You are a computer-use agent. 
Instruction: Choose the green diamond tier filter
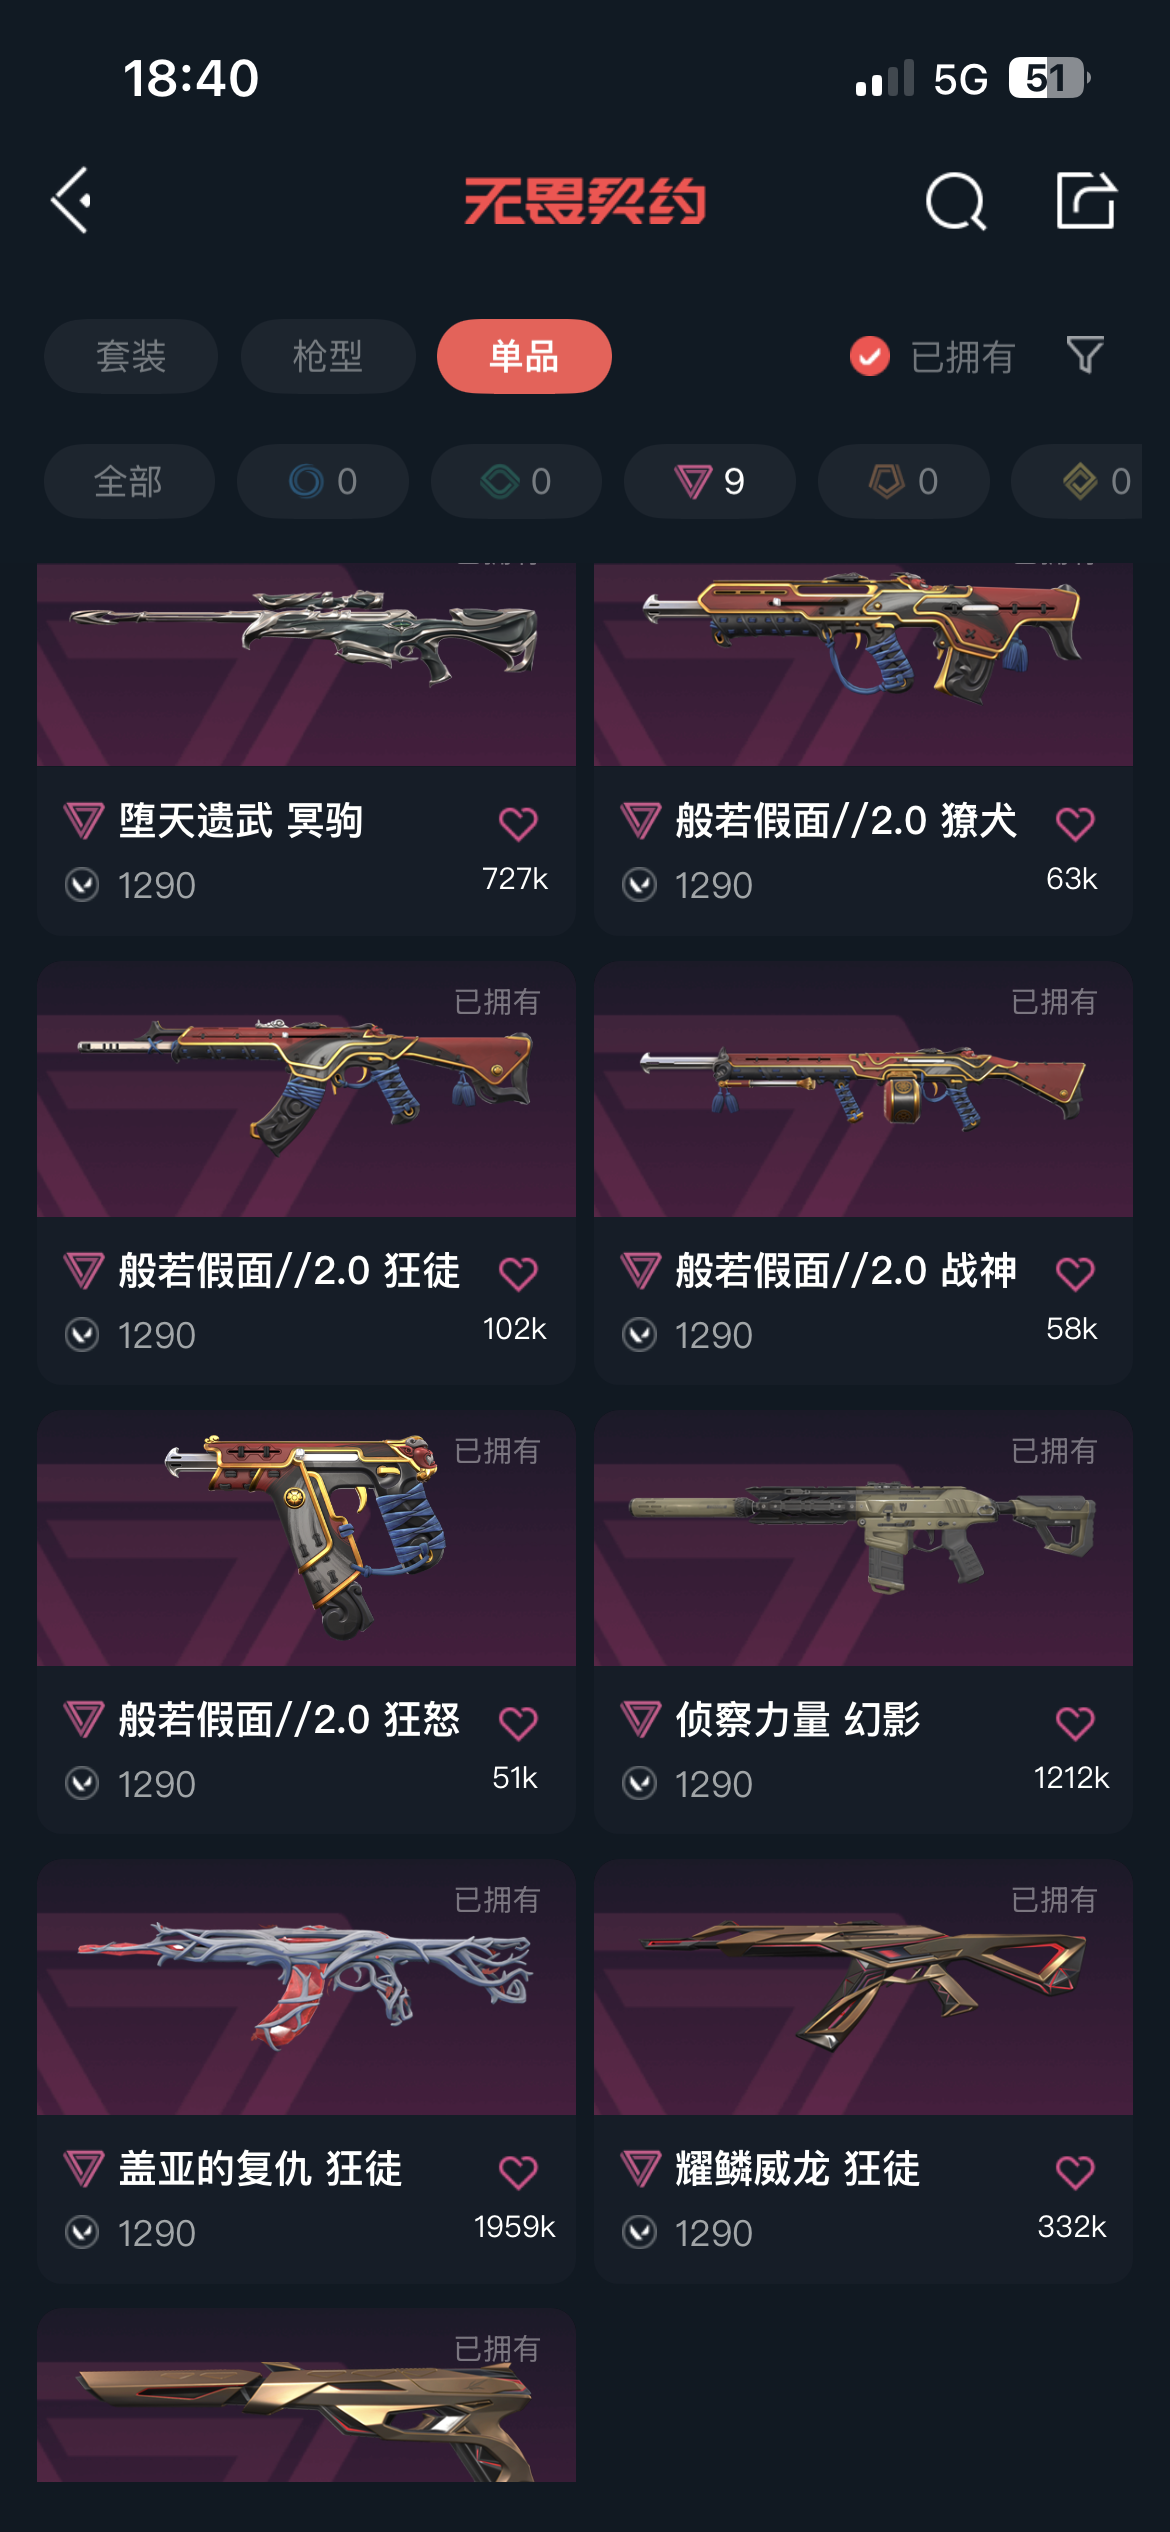516,481
